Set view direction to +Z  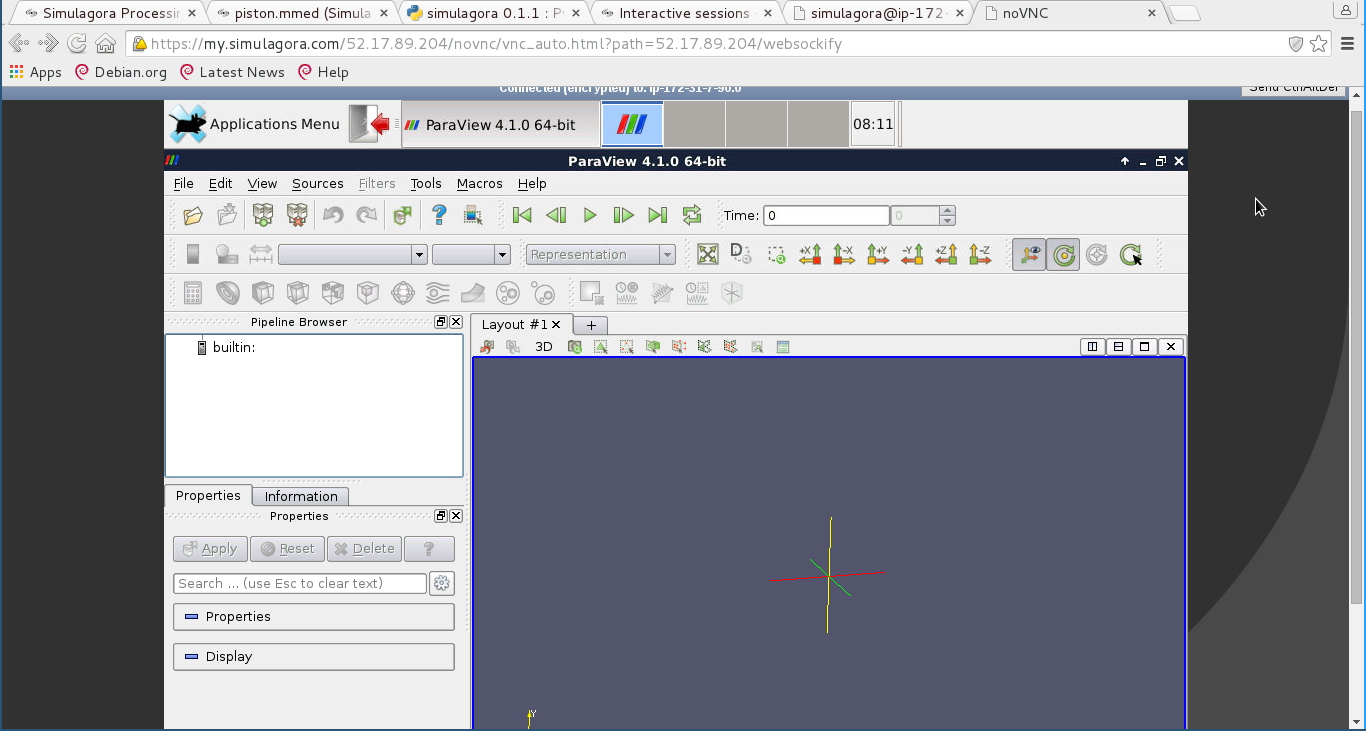click(x=946, y=255)
